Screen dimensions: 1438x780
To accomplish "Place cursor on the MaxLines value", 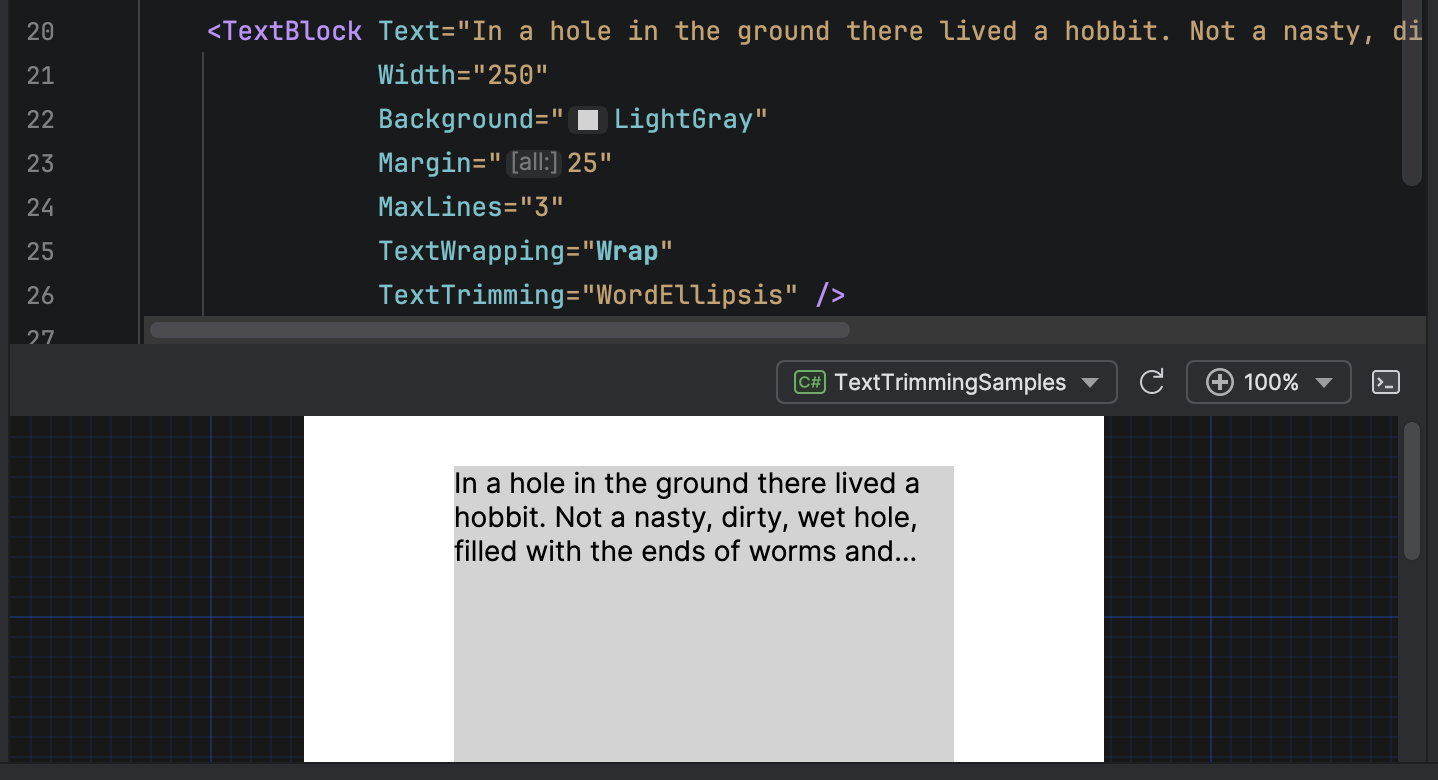I will [546, 206].
